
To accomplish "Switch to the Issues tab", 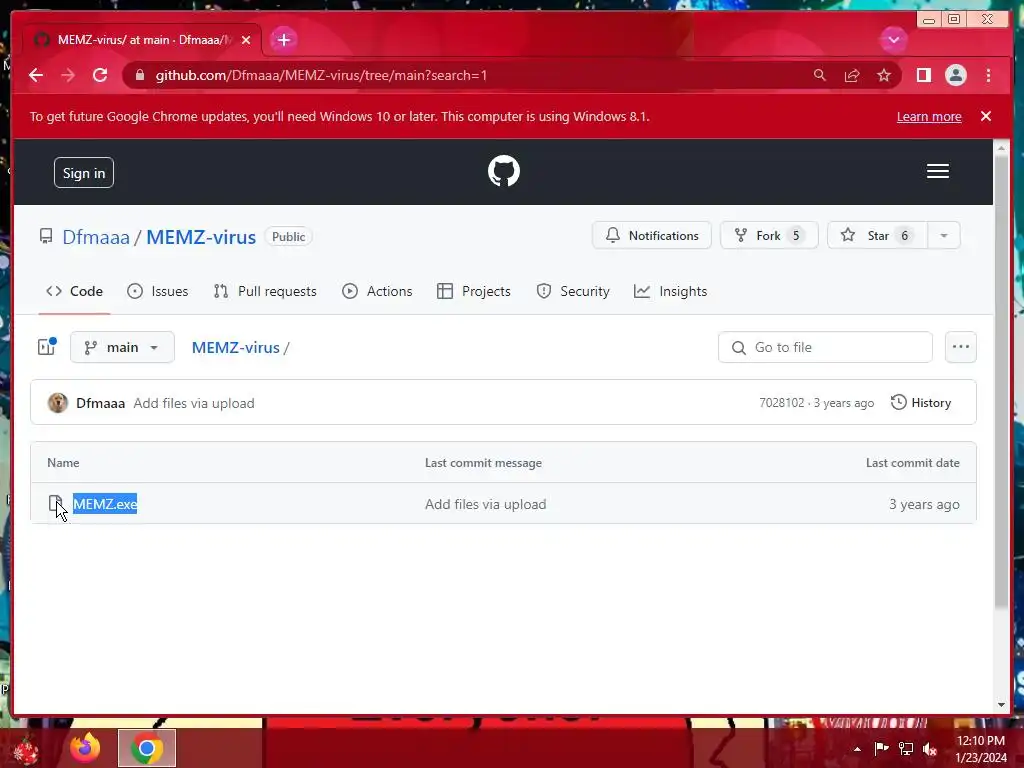I will (x=157, y=291).
